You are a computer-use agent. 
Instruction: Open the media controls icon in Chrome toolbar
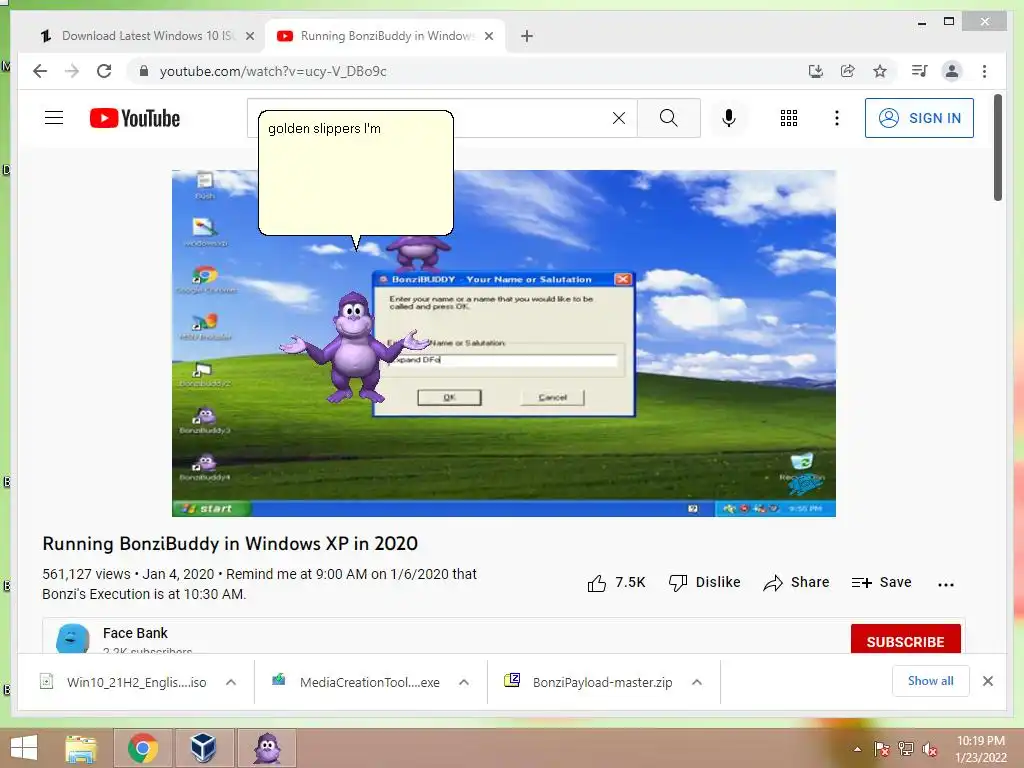coord(920,71)
